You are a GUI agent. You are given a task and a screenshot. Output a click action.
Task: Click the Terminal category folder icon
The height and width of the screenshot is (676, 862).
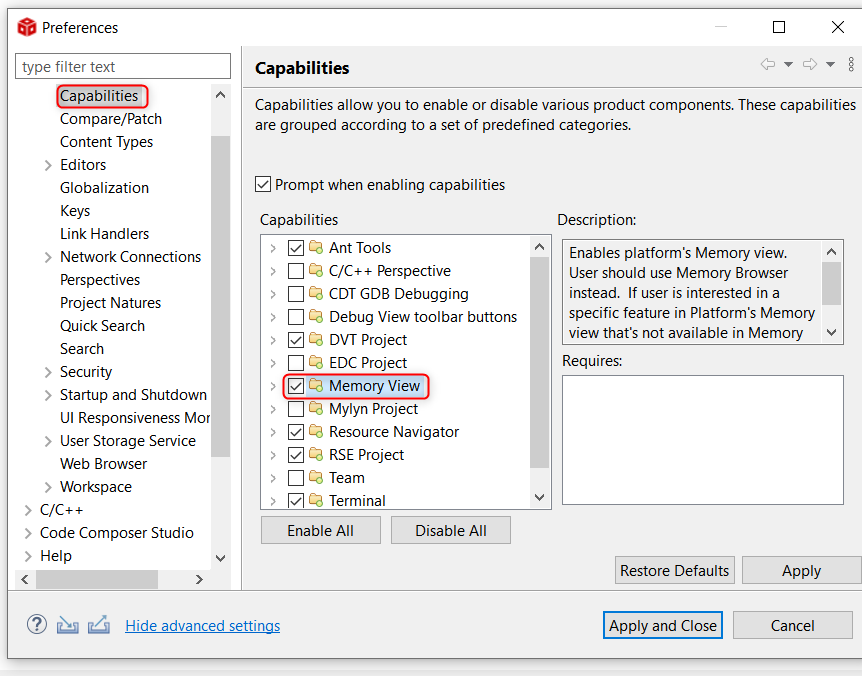[x=316, y=500]
